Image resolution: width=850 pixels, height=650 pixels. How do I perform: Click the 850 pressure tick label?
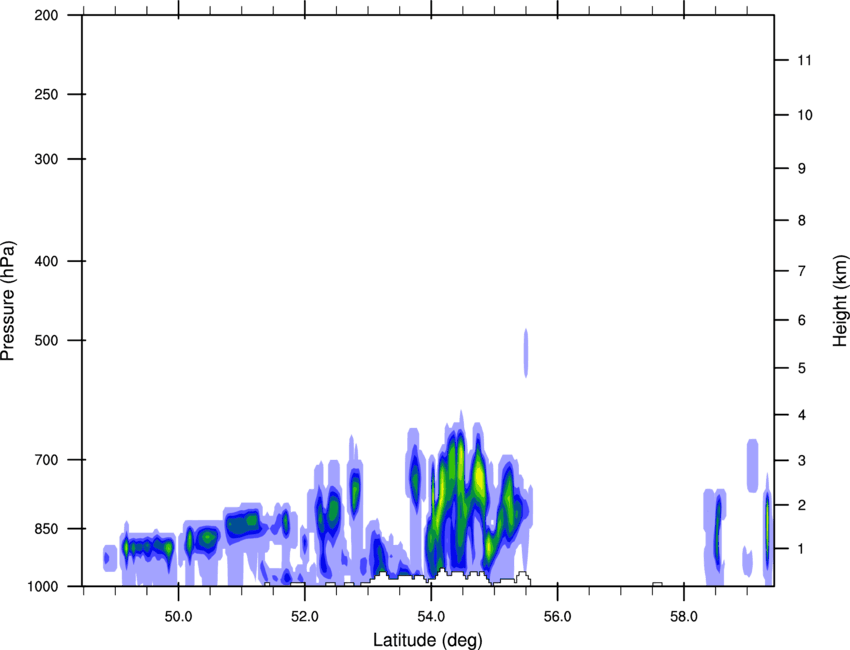tap(46, 528)
